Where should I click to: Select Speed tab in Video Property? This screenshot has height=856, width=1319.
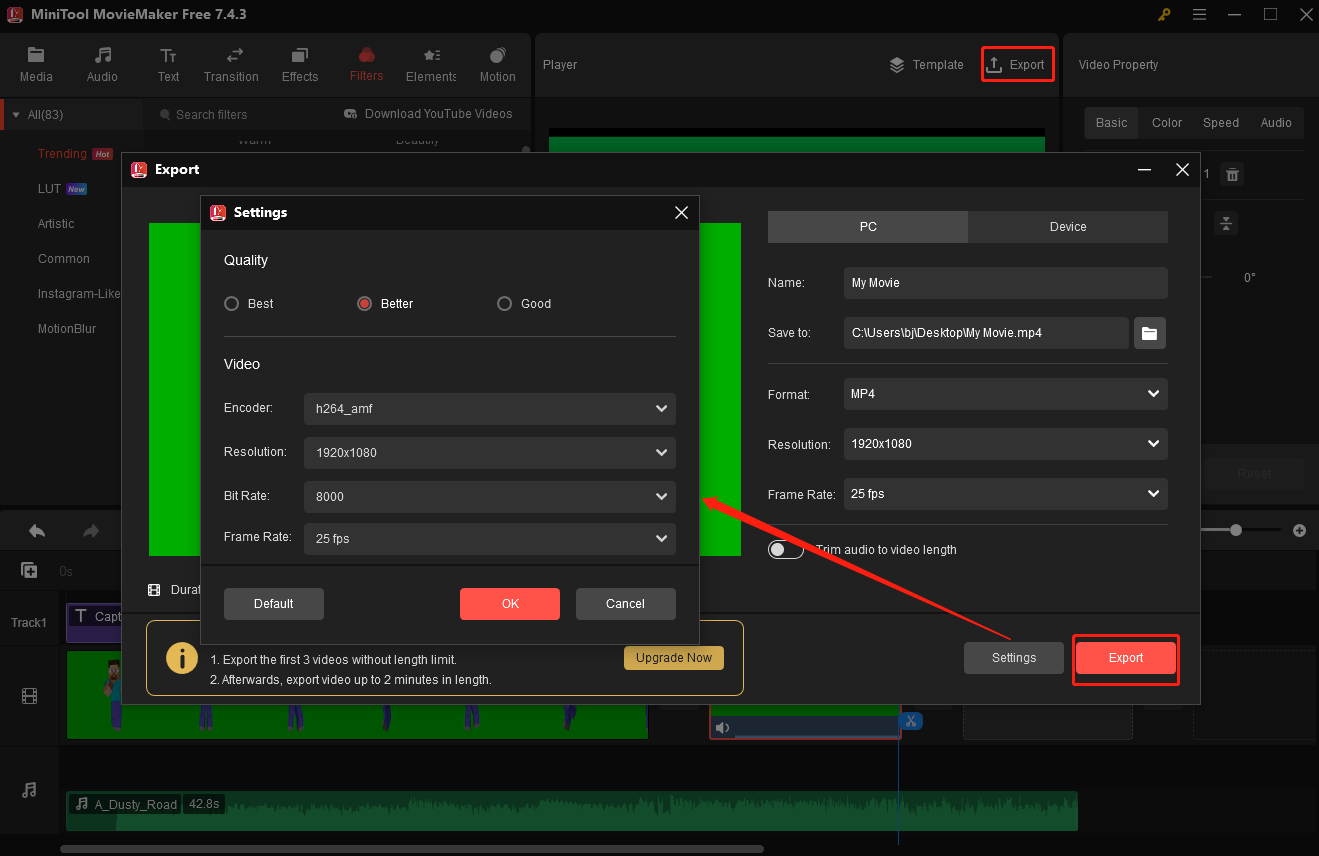tap(1221, 123)
